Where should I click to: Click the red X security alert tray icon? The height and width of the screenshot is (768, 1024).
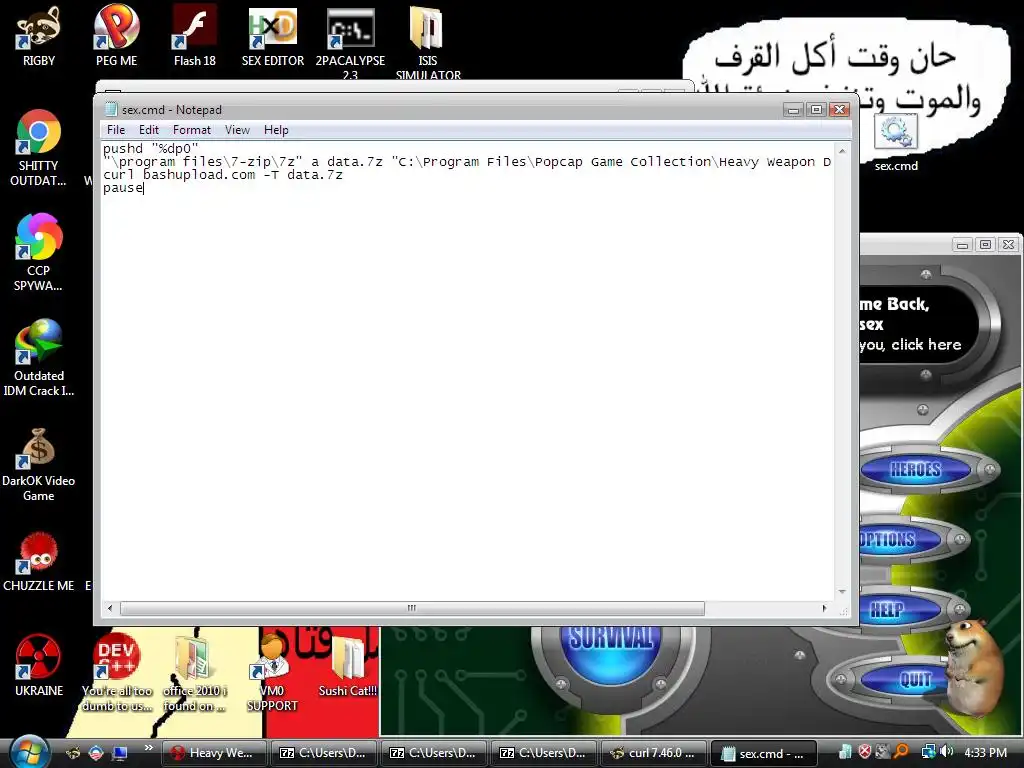pos(865,752)
